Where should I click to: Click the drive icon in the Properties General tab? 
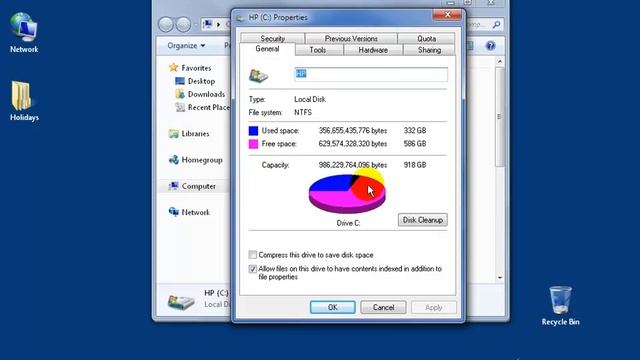tap(258, 76)
